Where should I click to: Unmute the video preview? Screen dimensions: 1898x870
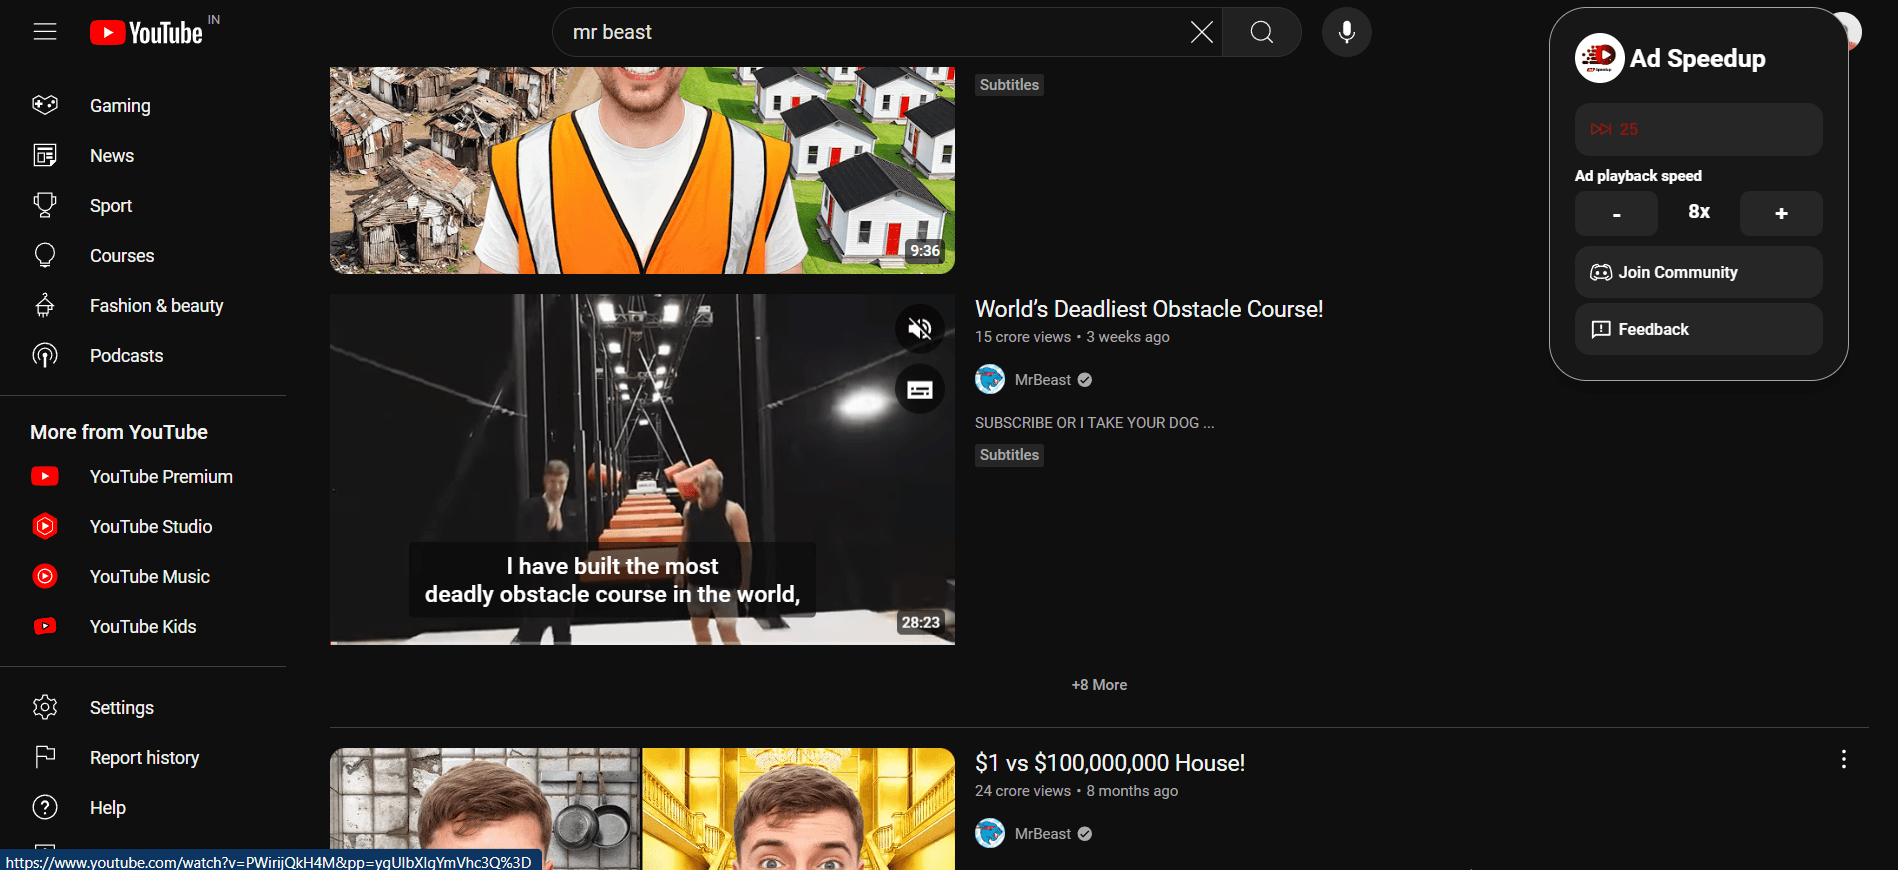920,328
